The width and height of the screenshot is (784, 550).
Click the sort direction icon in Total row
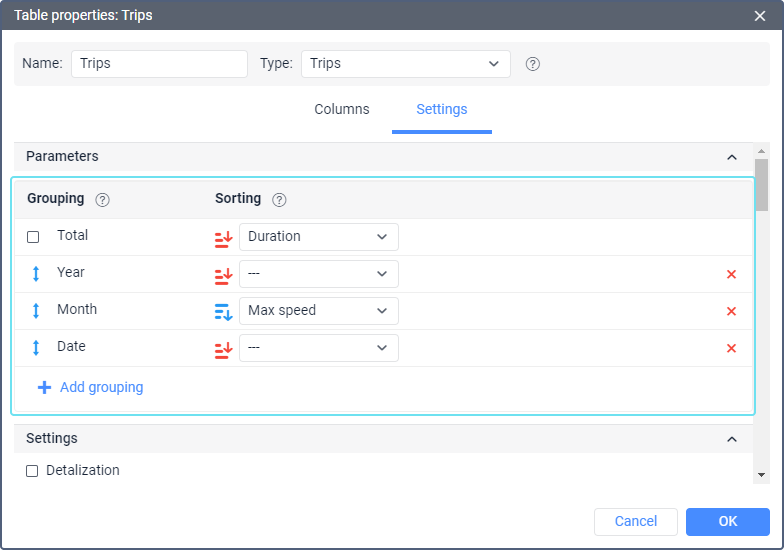pos(223,237)
